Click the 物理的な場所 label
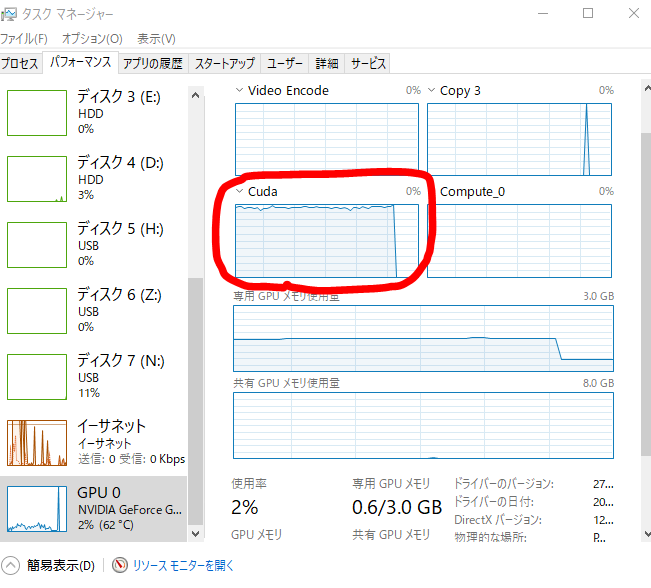 pyautogui.click(x=490, y=537)
